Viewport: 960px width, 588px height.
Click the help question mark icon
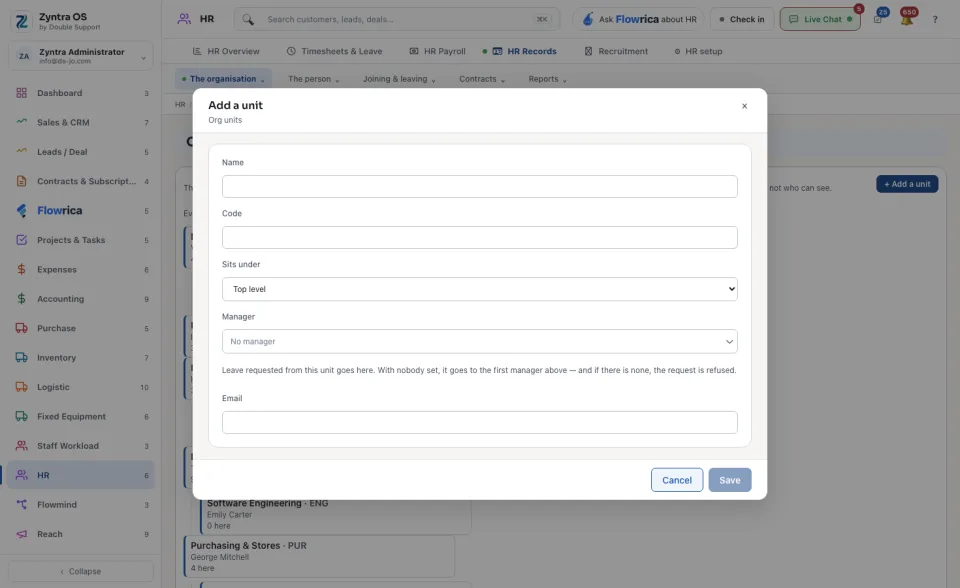click(x=935, y=20)
